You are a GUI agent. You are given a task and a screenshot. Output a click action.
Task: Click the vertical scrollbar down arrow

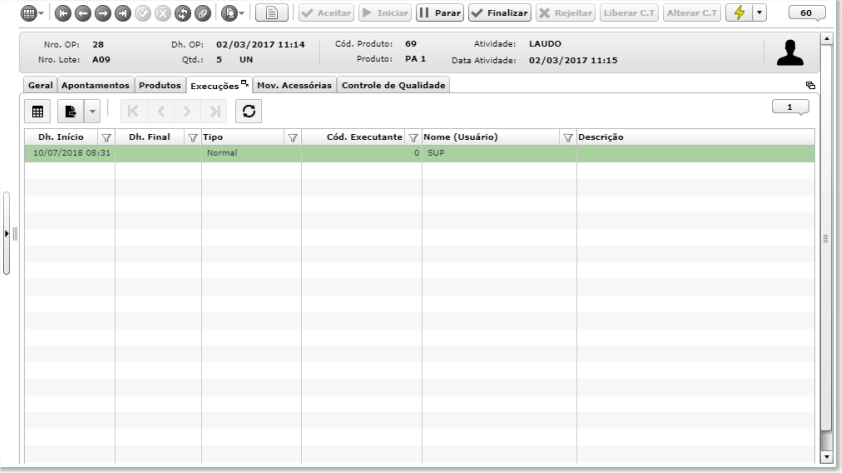826,457
